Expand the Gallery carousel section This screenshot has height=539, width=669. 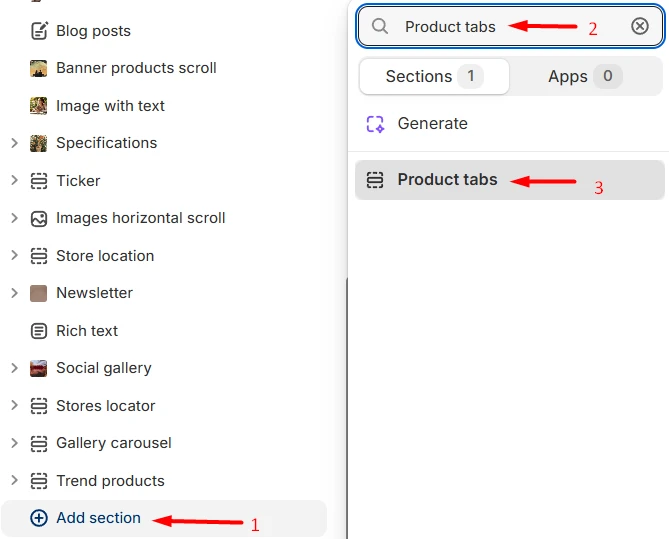click(14, 443)
